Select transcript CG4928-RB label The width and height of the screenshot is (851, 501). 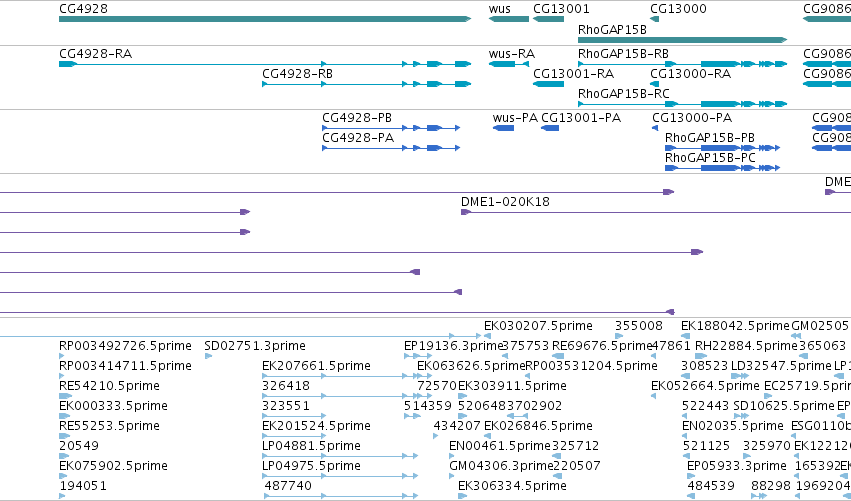coord(297,74)
